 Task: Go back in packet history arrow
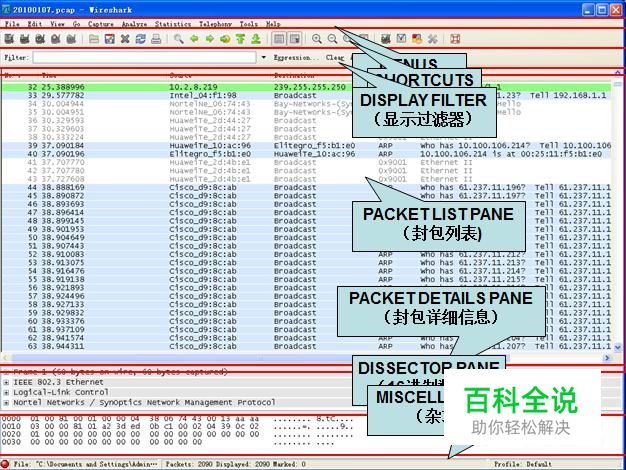tap(194, 39)
